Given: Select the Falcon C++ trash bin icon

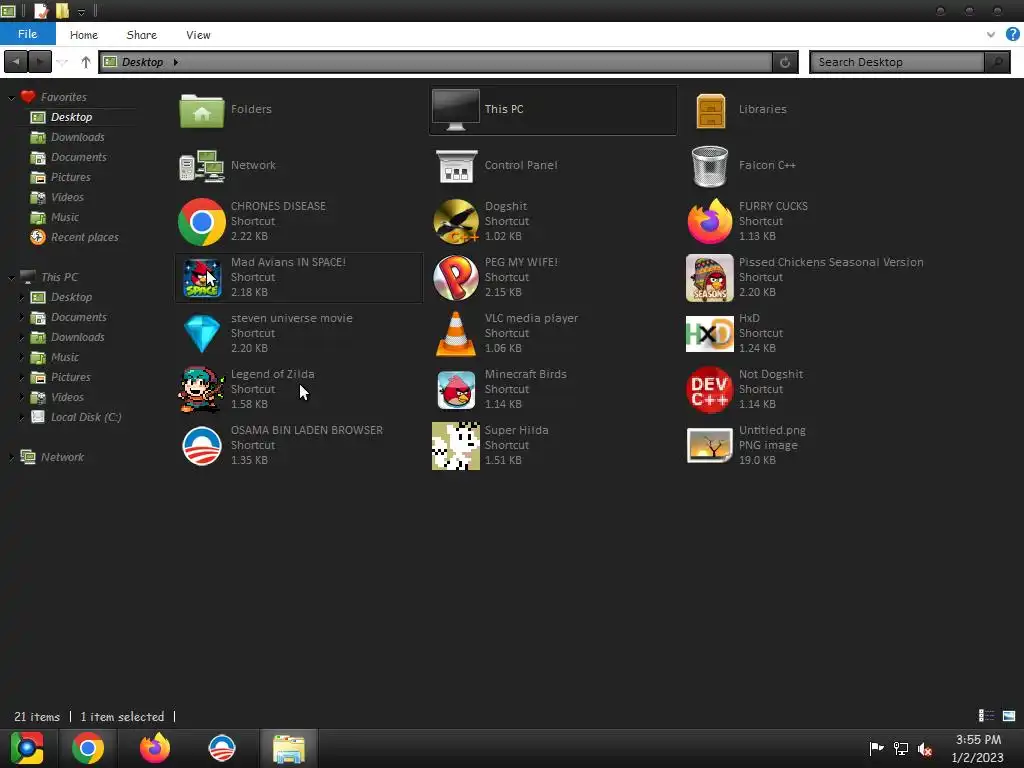Looking at the screenshot, I should (x=710, y=166).
